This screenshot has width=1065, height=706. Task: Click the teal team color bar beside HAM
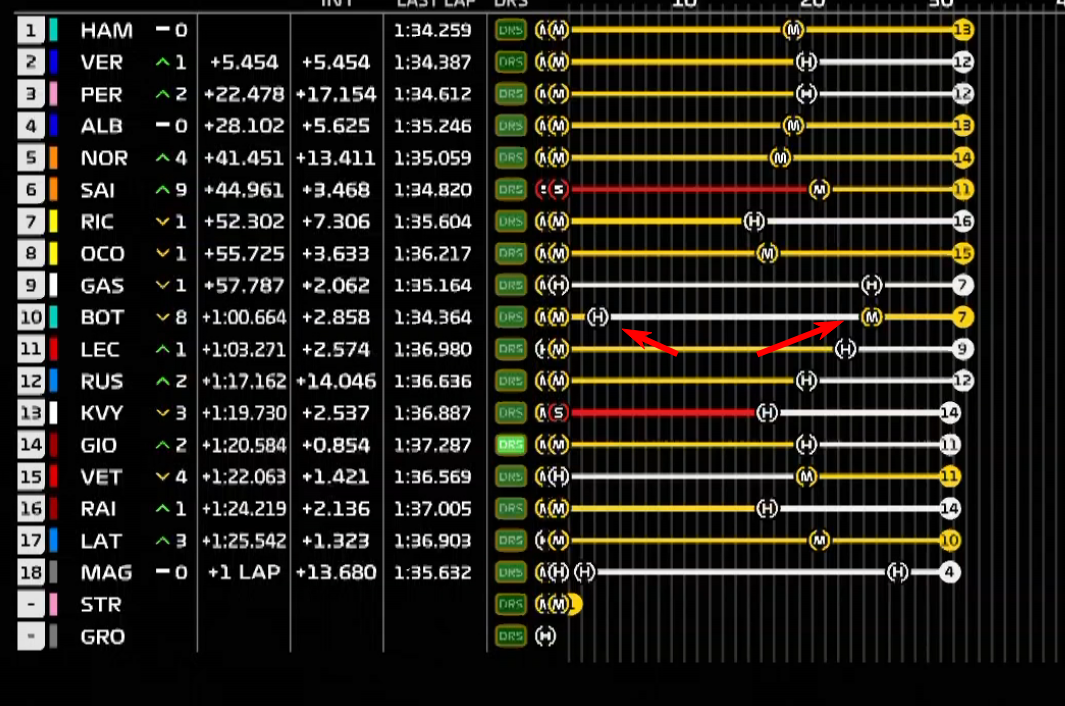54,30
